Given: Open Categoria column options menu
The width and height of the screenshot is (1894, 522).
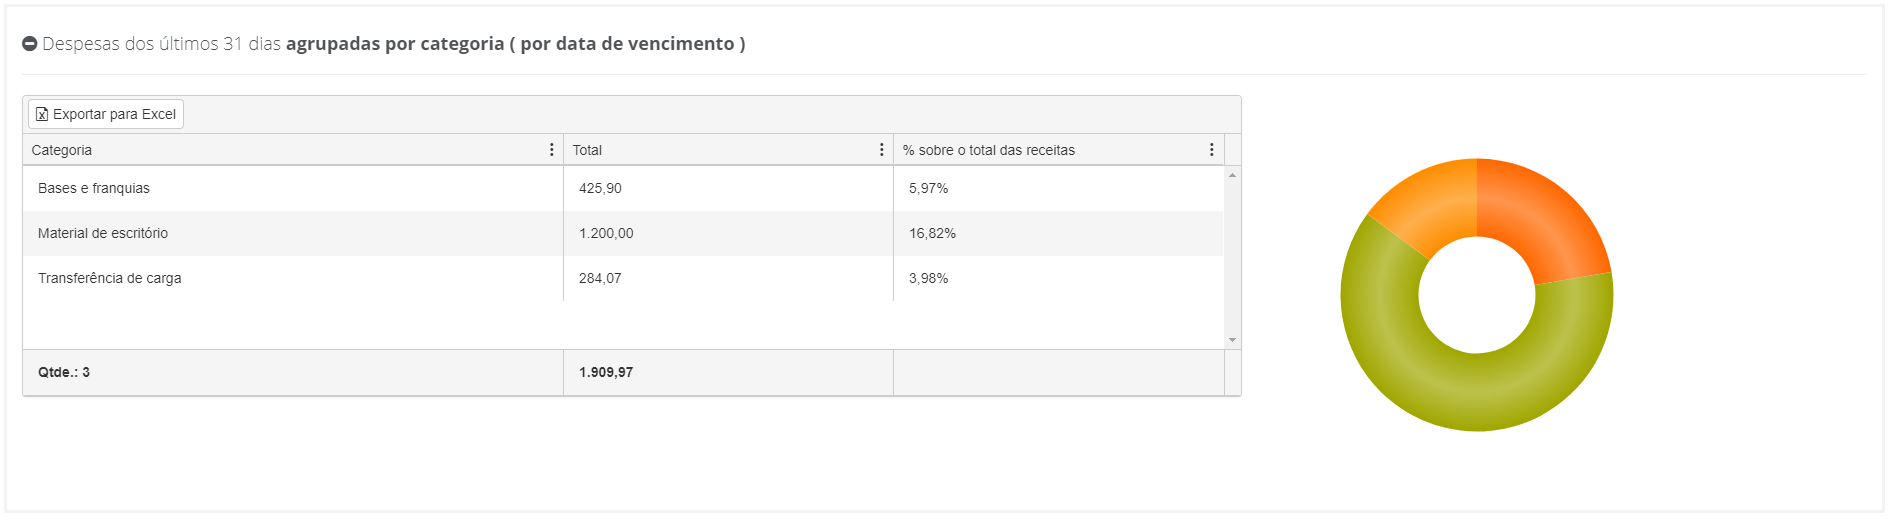Looking at the screenshot, I should 551,149.
